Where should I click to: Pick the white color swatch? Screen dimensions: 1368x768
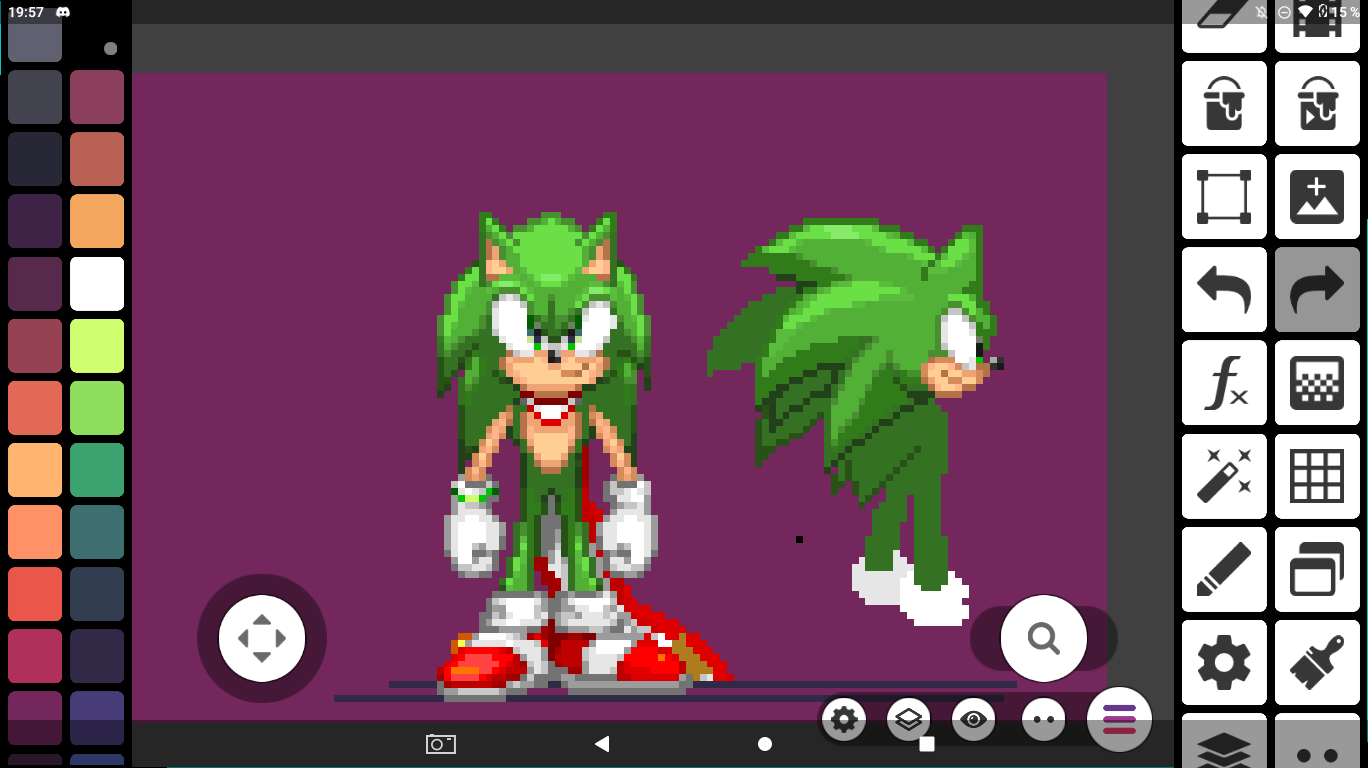tap(97, 284)
